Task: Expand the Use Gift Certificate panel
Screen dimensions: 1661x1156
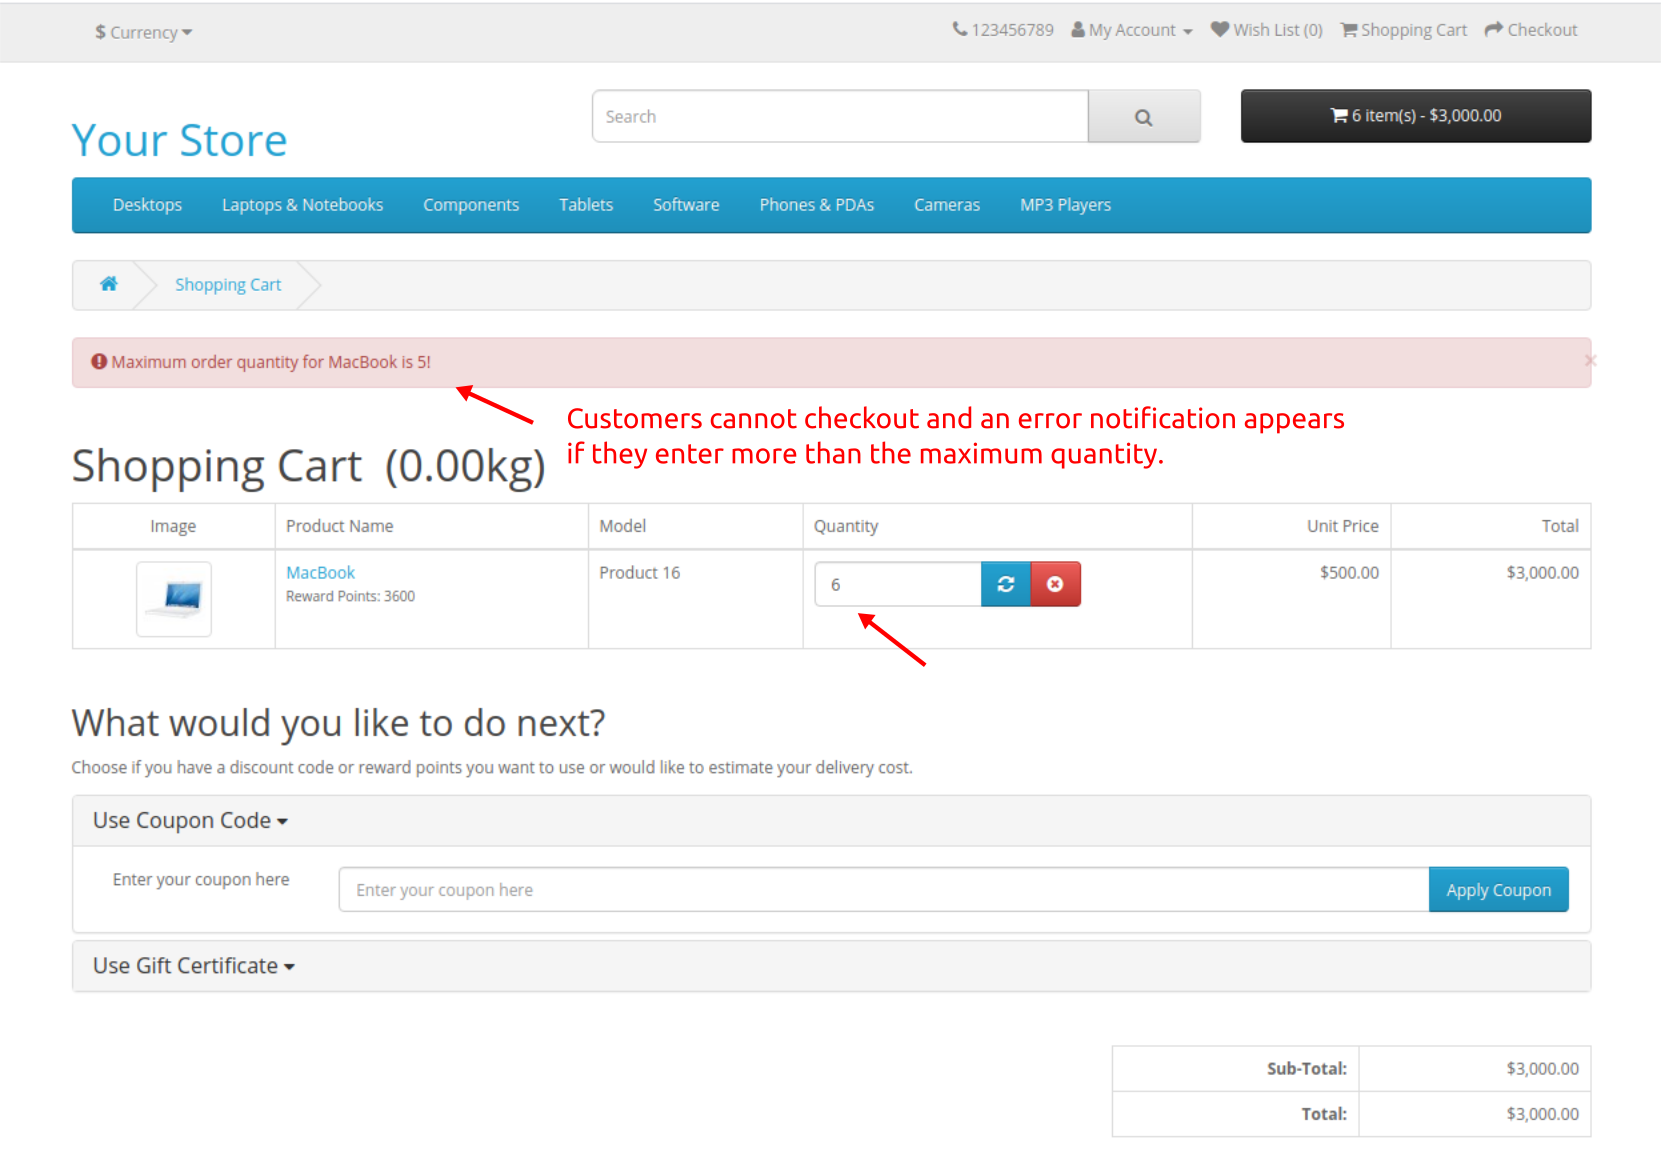Action: (x=193, y=966)
